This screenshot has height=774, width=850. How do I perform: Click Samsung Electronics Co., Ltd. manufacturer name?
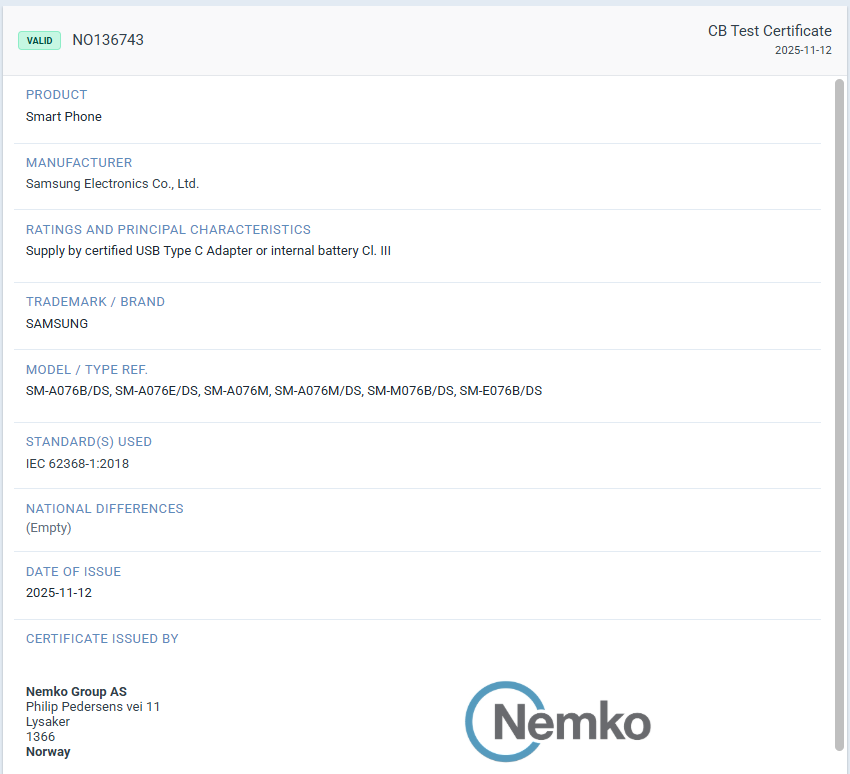112,183
